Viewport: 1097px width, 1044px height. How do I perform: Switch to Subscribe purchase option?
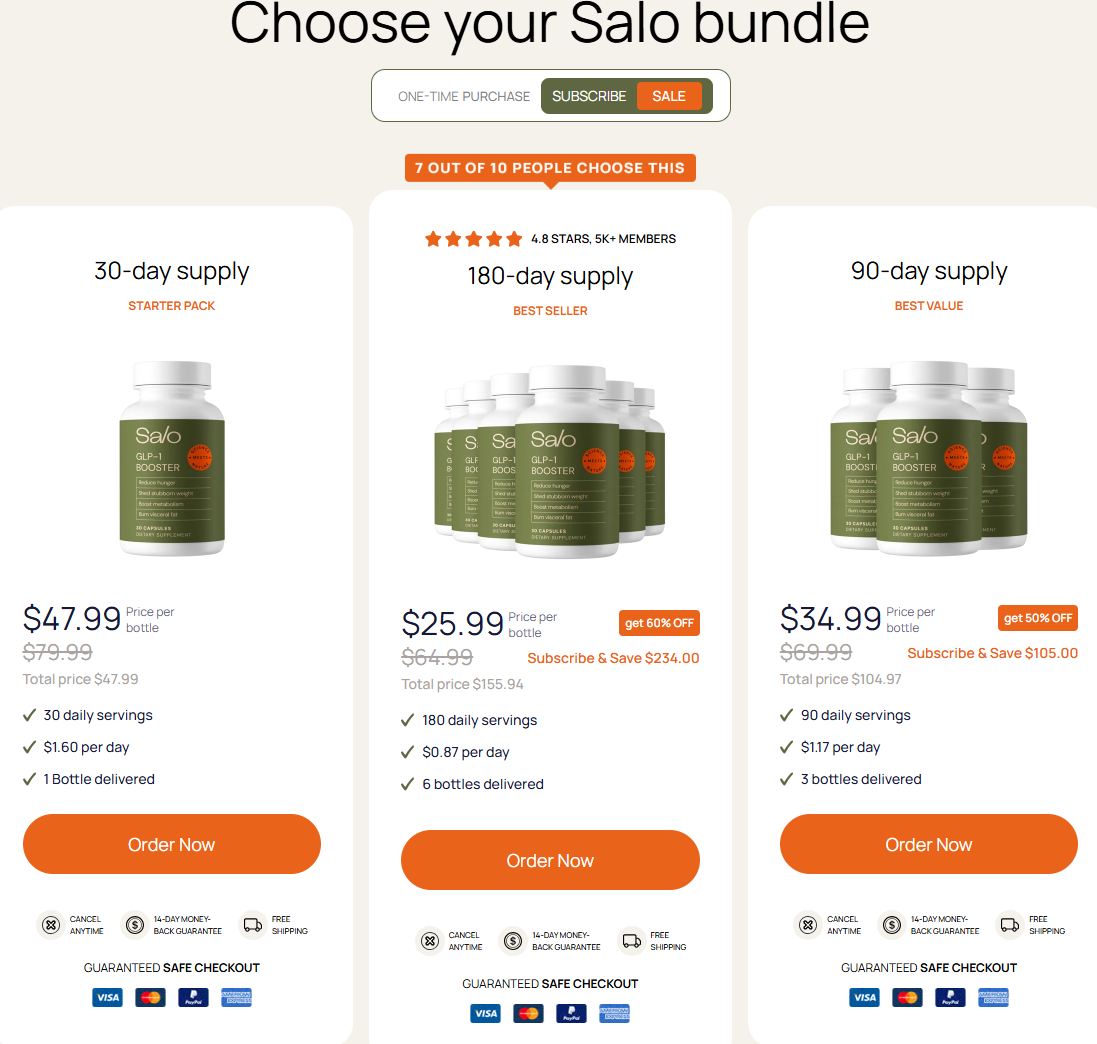point(589,96)
